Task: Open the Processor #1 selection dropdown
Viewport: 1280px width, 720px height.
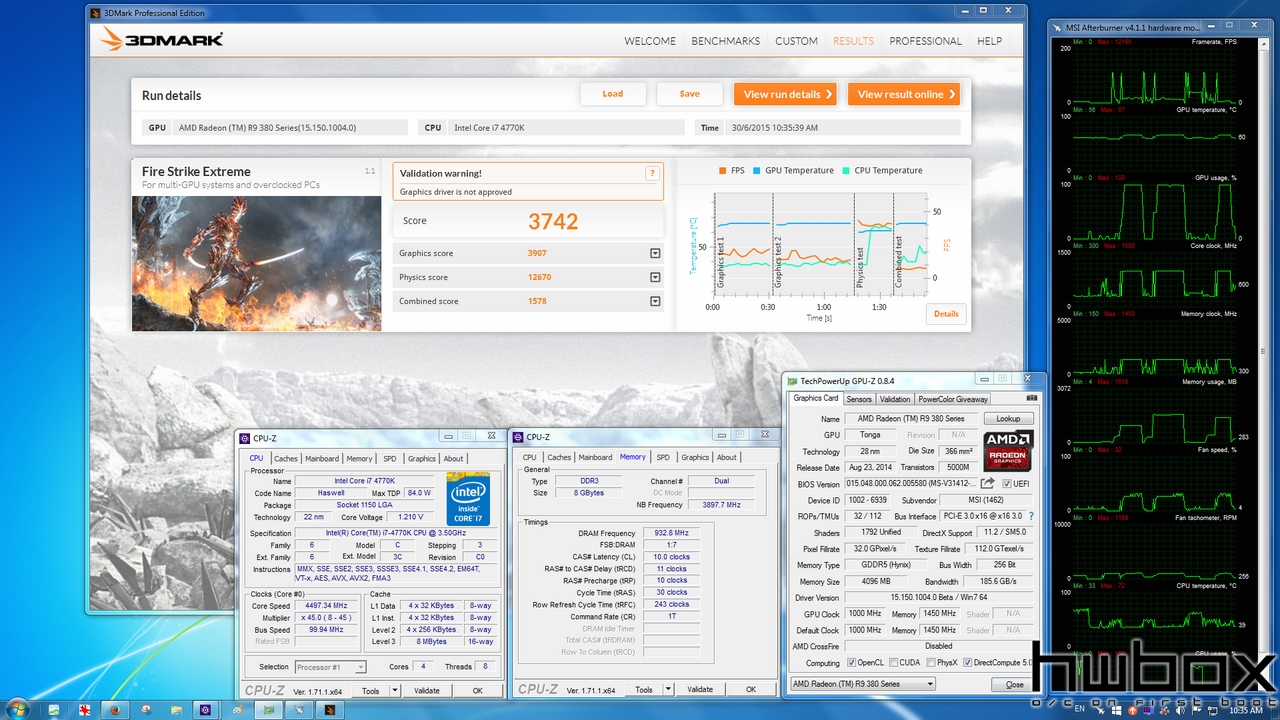Action: click(x=330, y=667)
